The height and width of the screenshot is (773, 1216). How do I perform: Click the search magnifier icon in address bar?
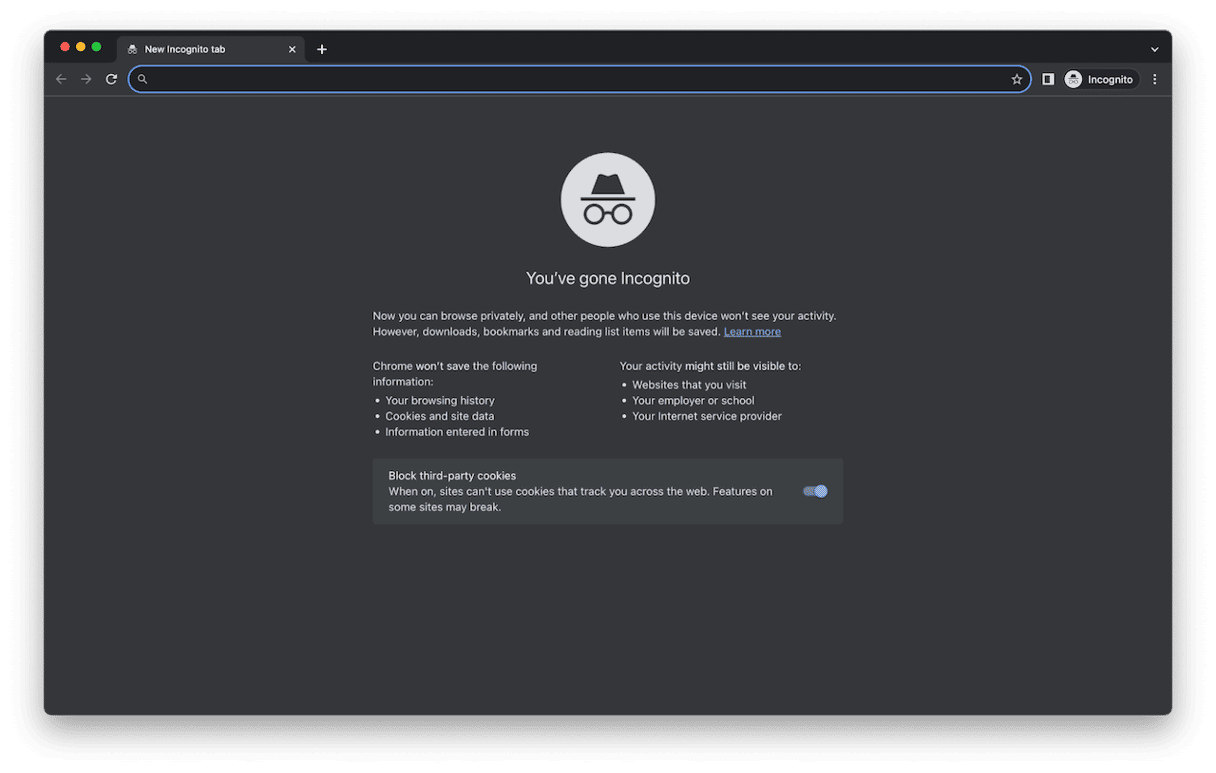point(142,79)
